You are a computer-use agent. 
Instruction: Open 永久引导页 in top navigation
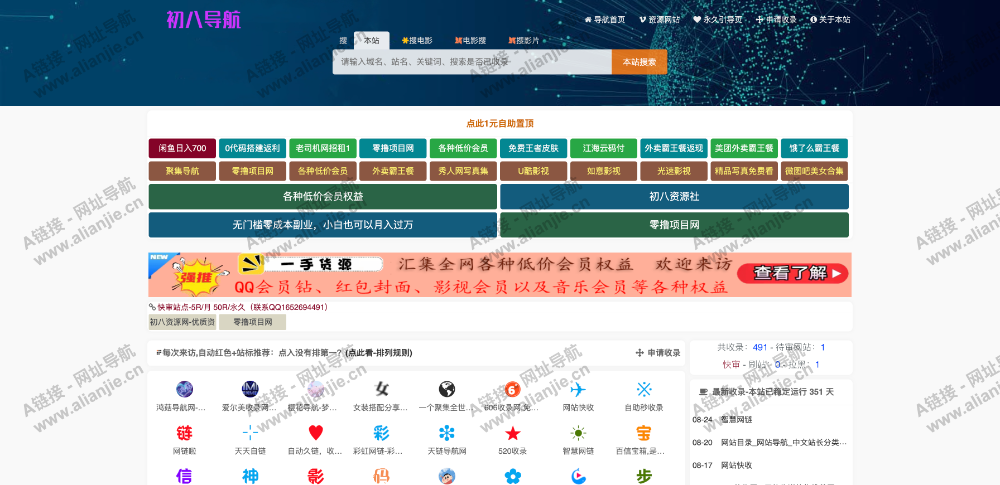[x=718, y=20]
